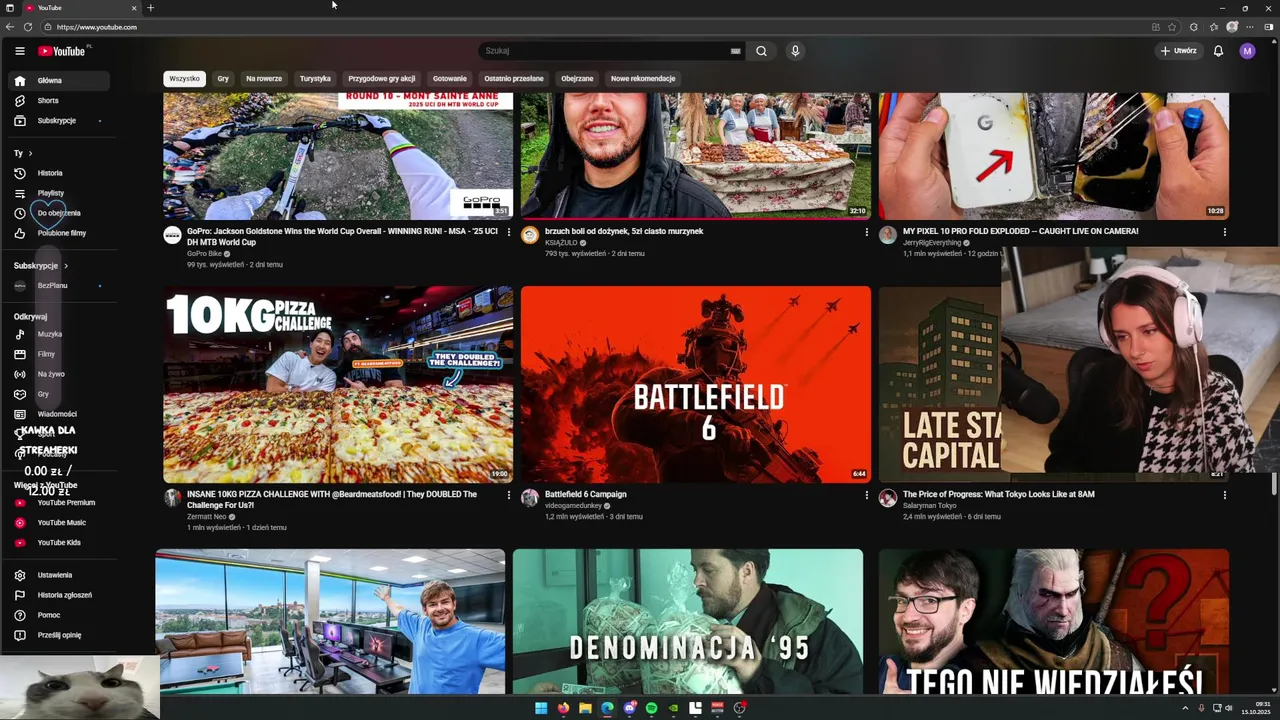Open browser settings and more ellipsis
This screenshot has width=1280, height=720.
tap(1250, 27)
